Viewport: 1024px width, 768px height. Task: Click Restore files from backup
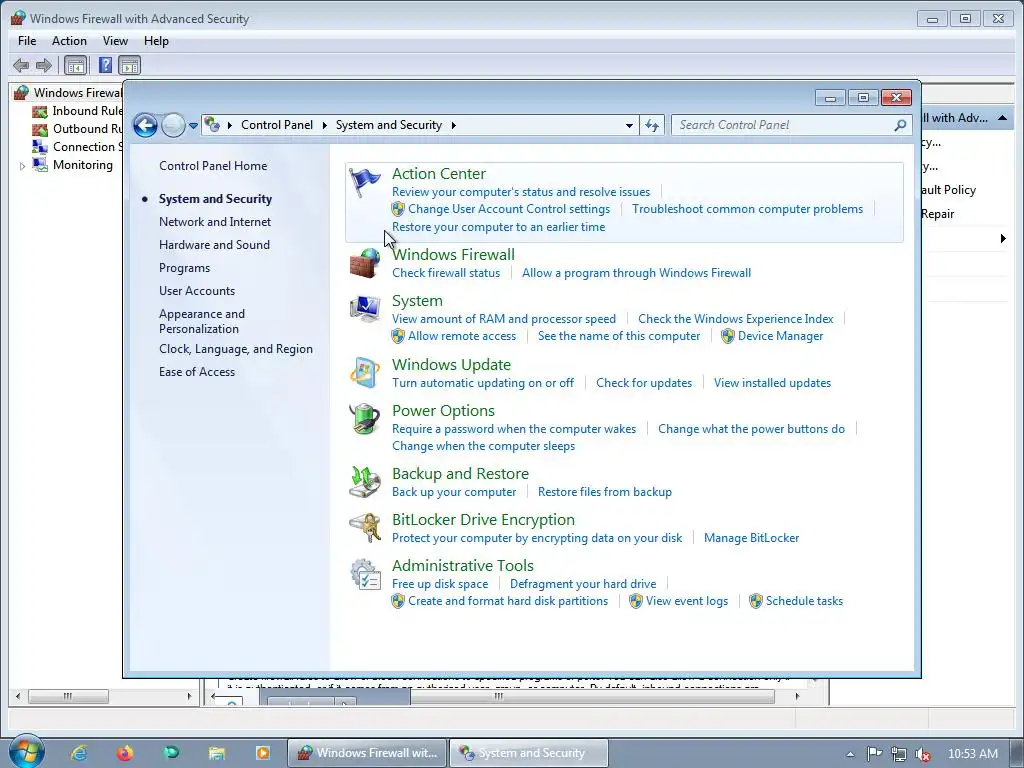[x=605, y=492]
